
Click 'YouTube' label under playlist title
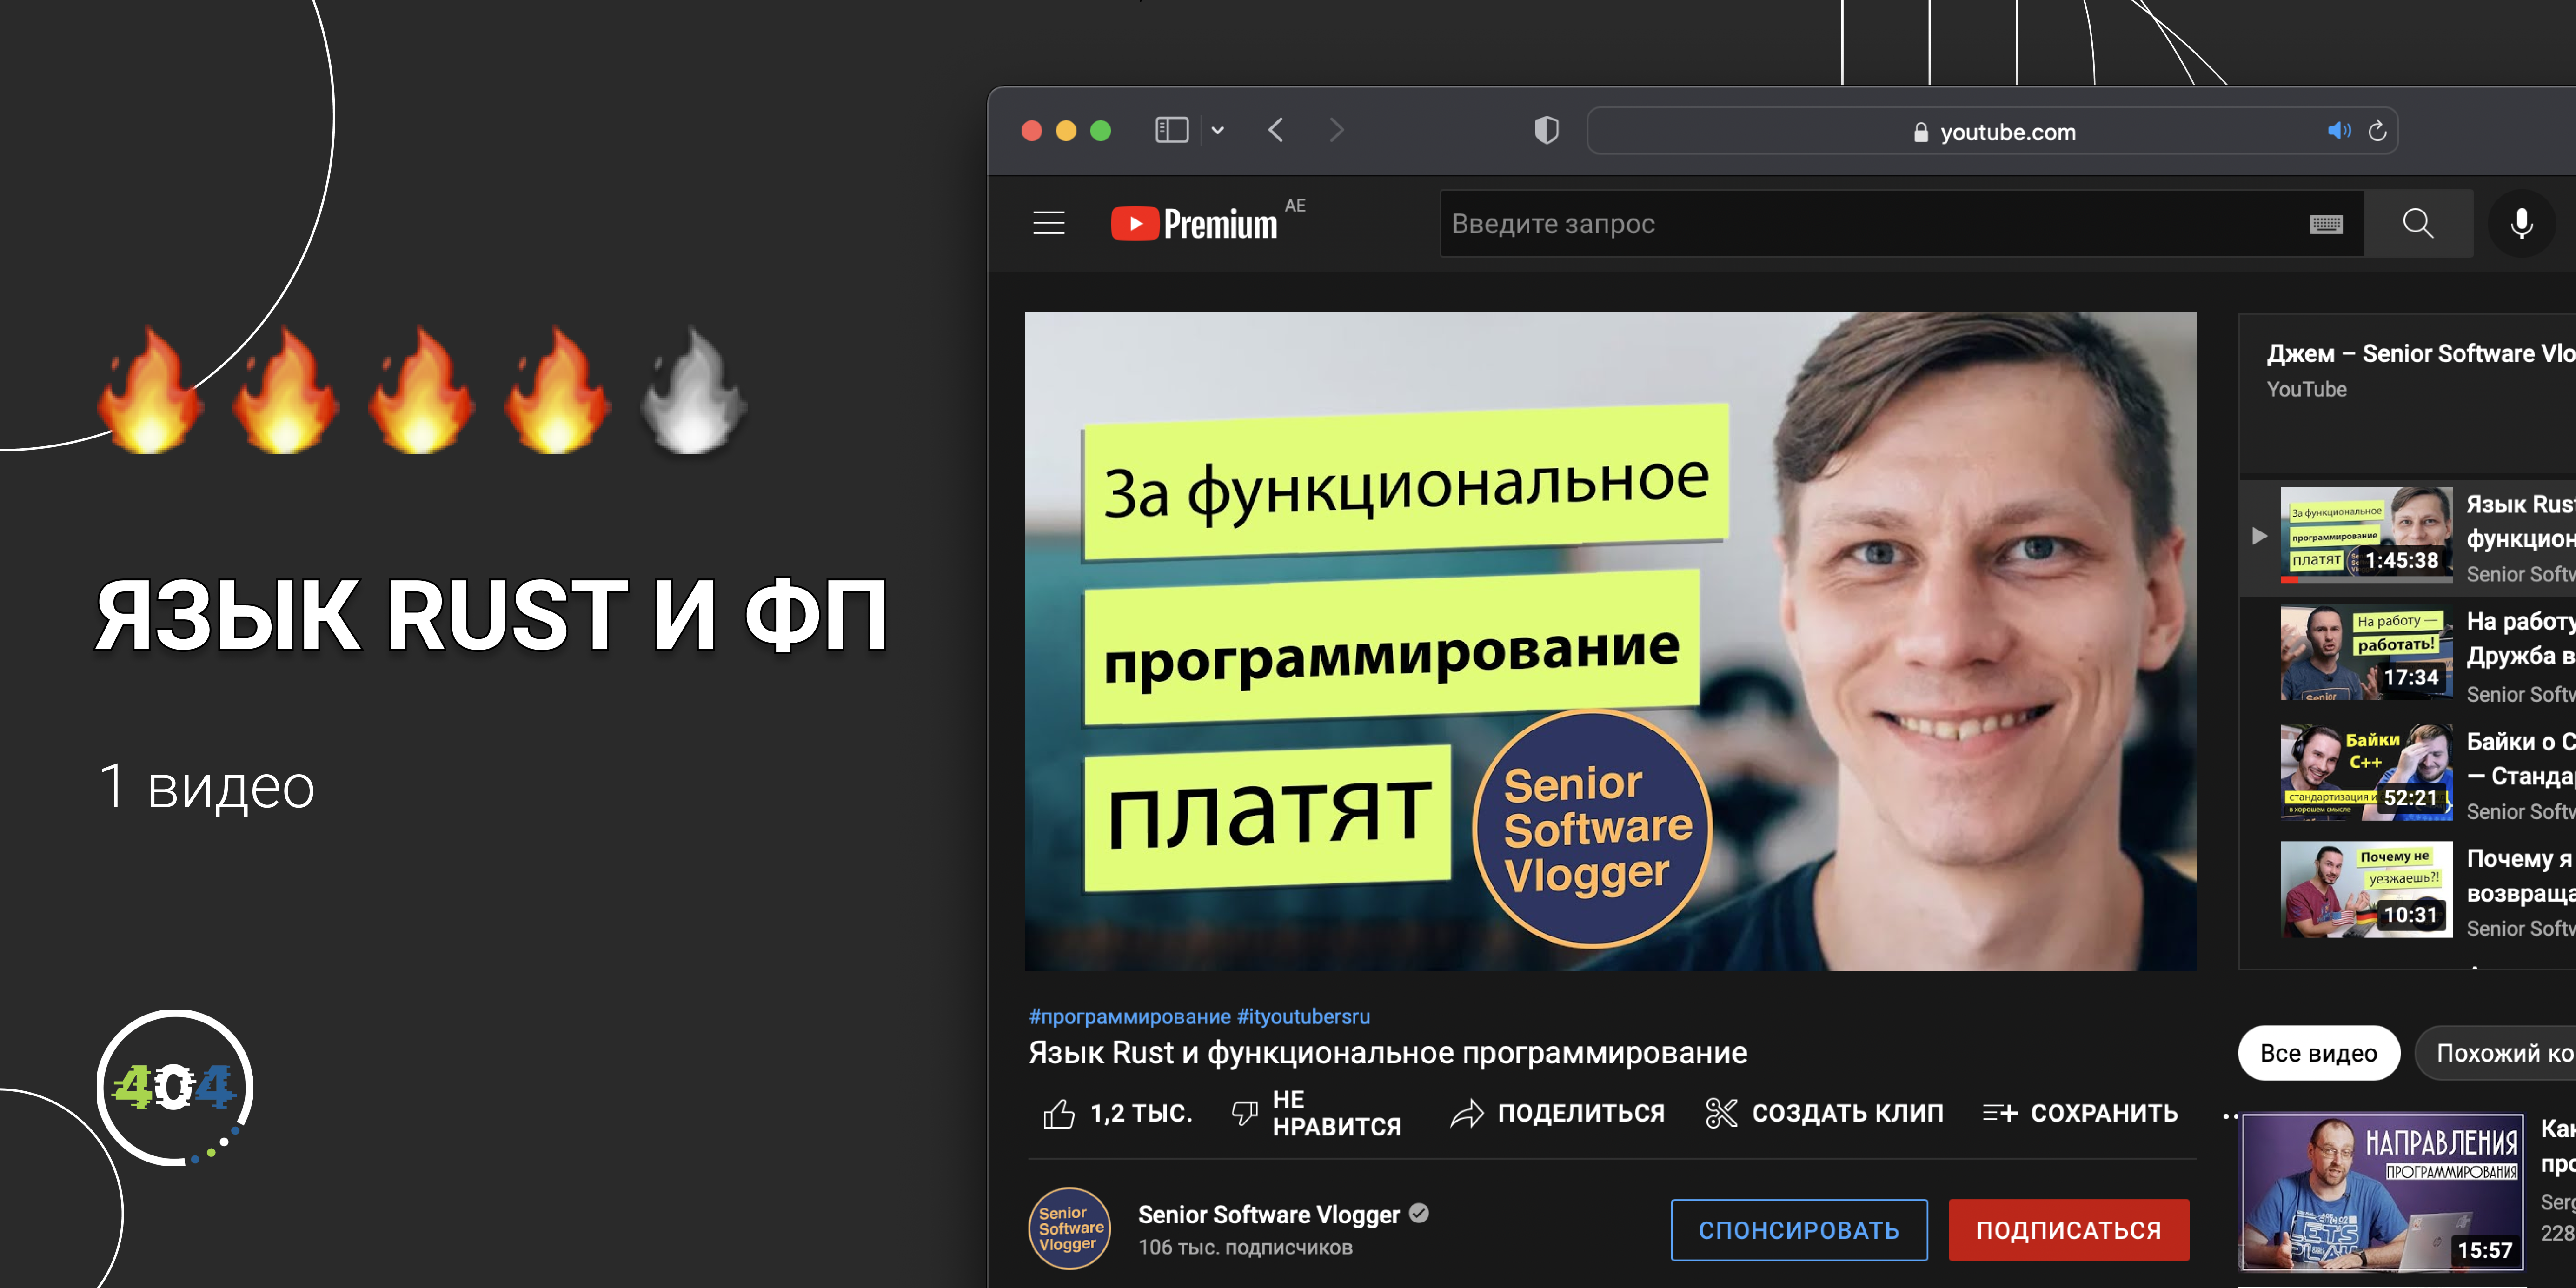pyautogui.click(x=2306, y=389)
